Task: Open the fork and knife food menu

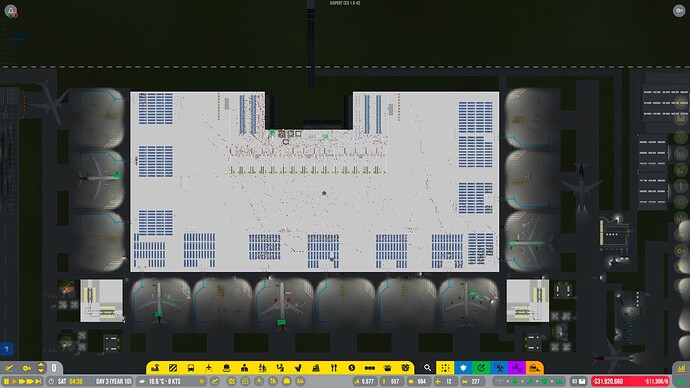Action: (334, 368)
